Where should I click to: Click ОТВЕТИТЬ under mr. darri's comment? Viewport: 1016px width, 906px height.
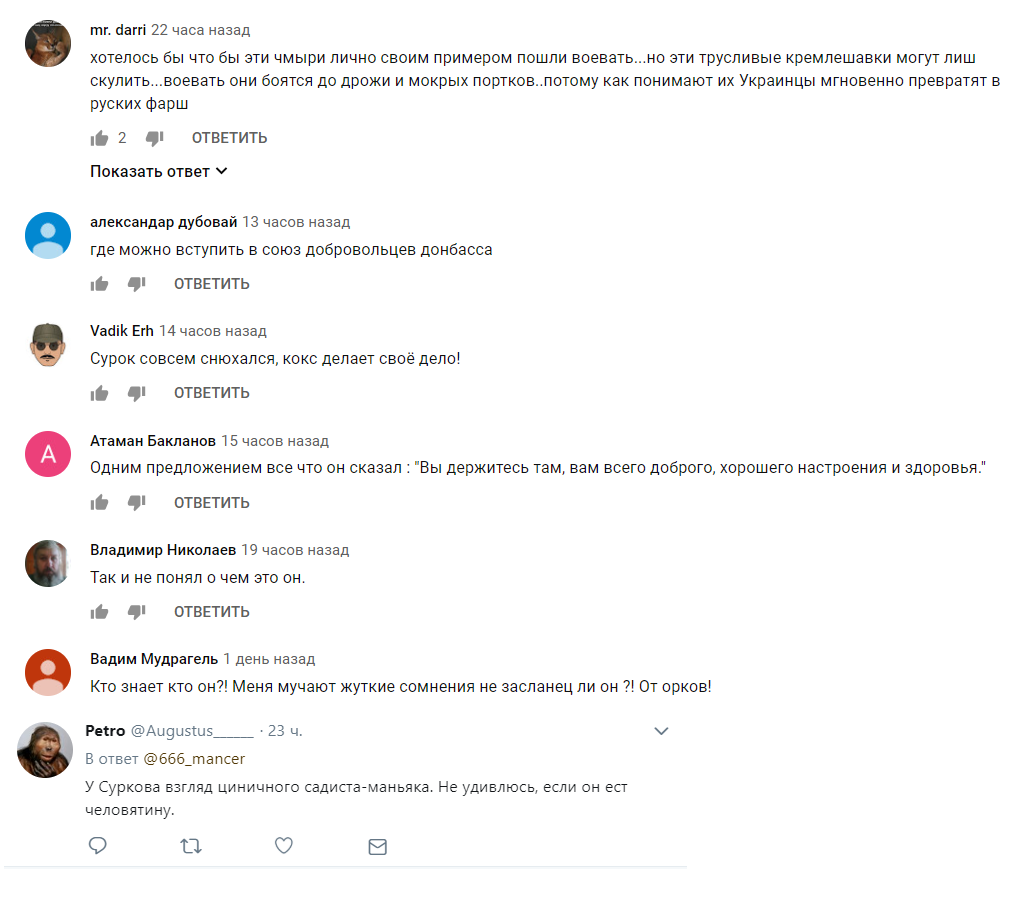(229, 138)
